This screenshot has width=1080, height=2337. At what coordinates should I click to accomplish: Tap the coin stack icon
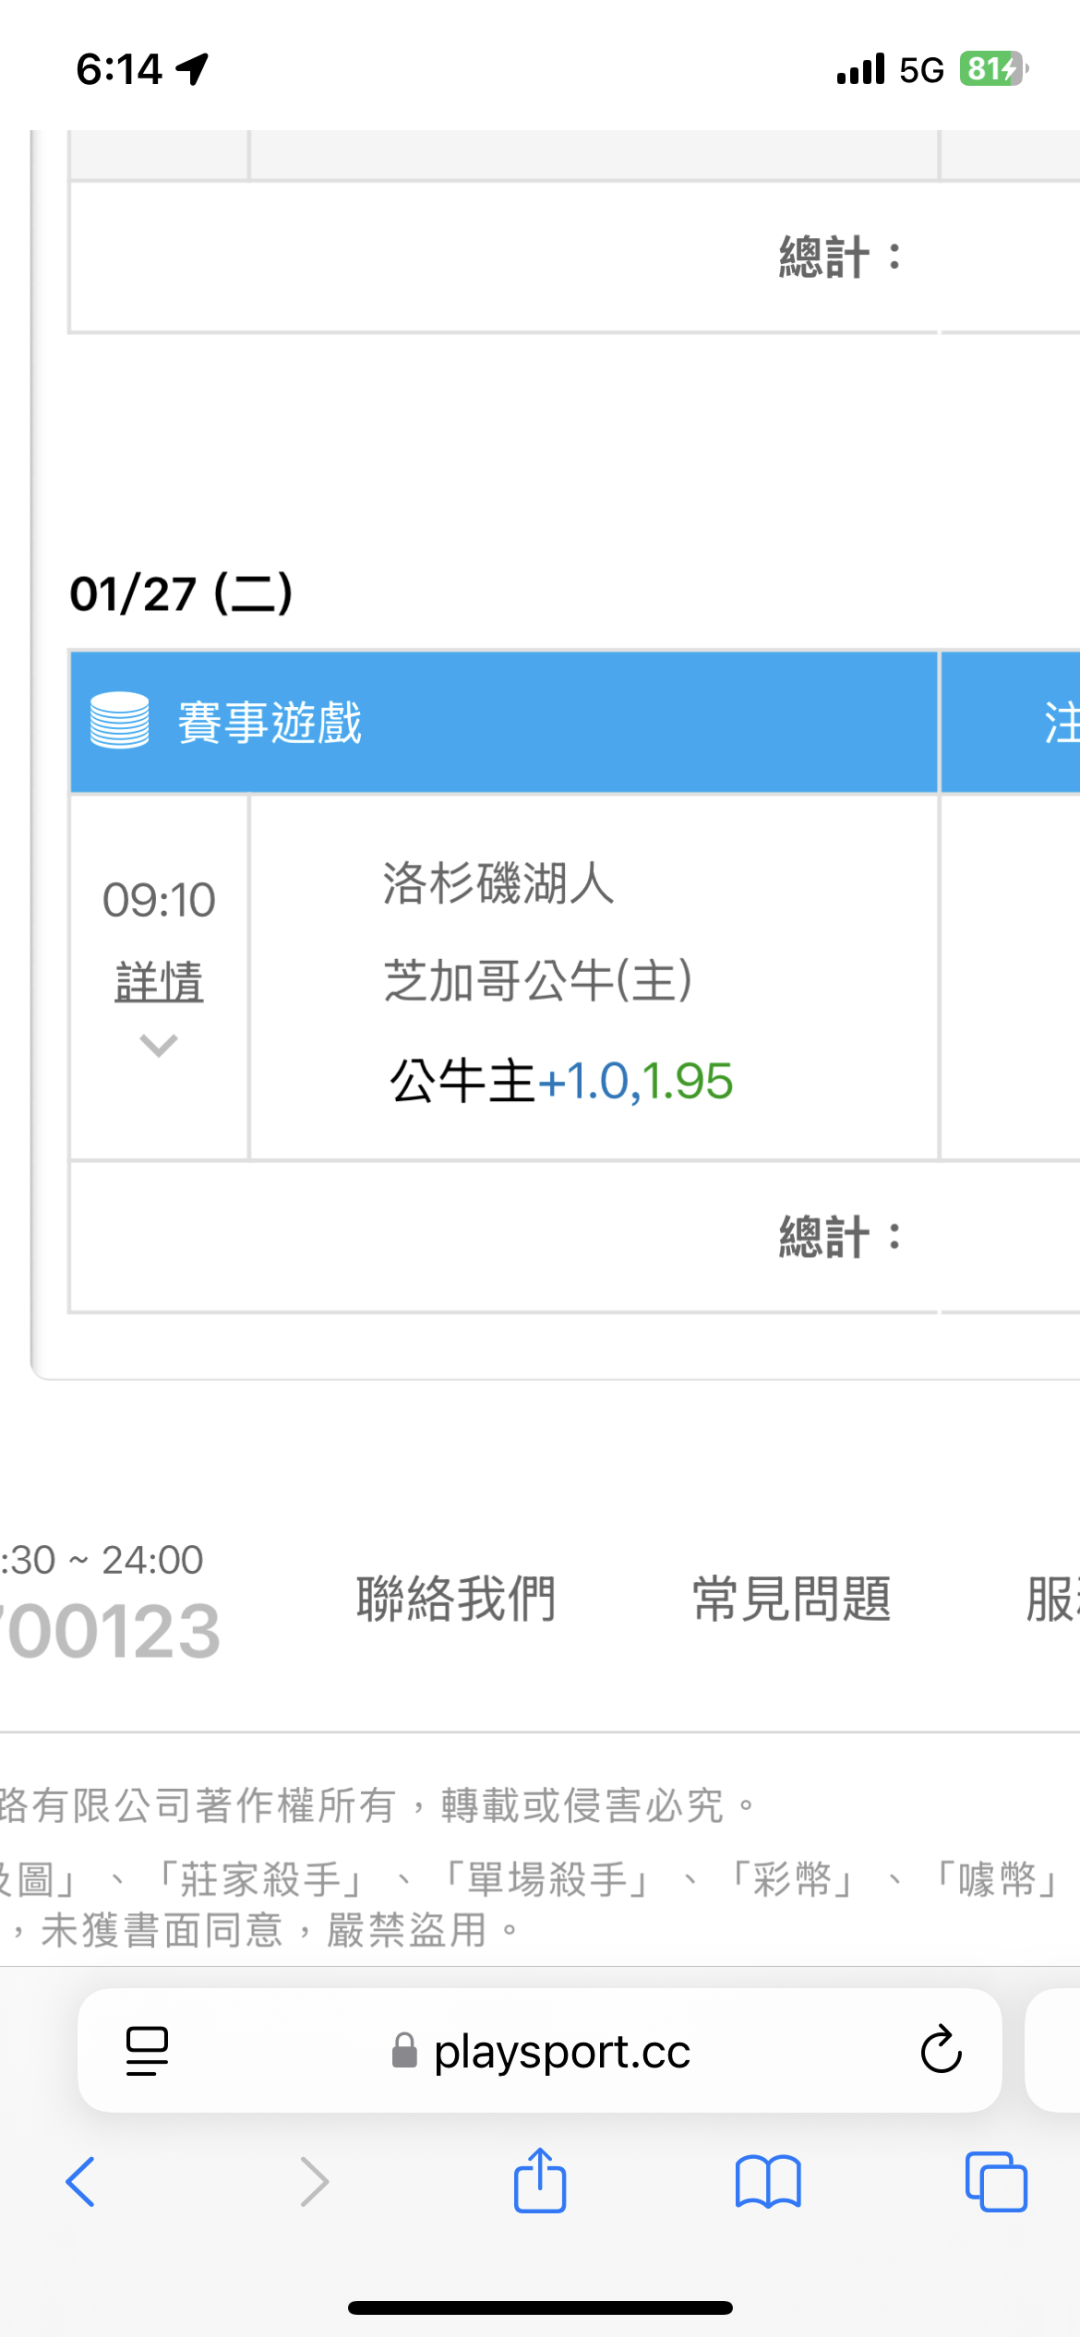click(x=120, y=721)
